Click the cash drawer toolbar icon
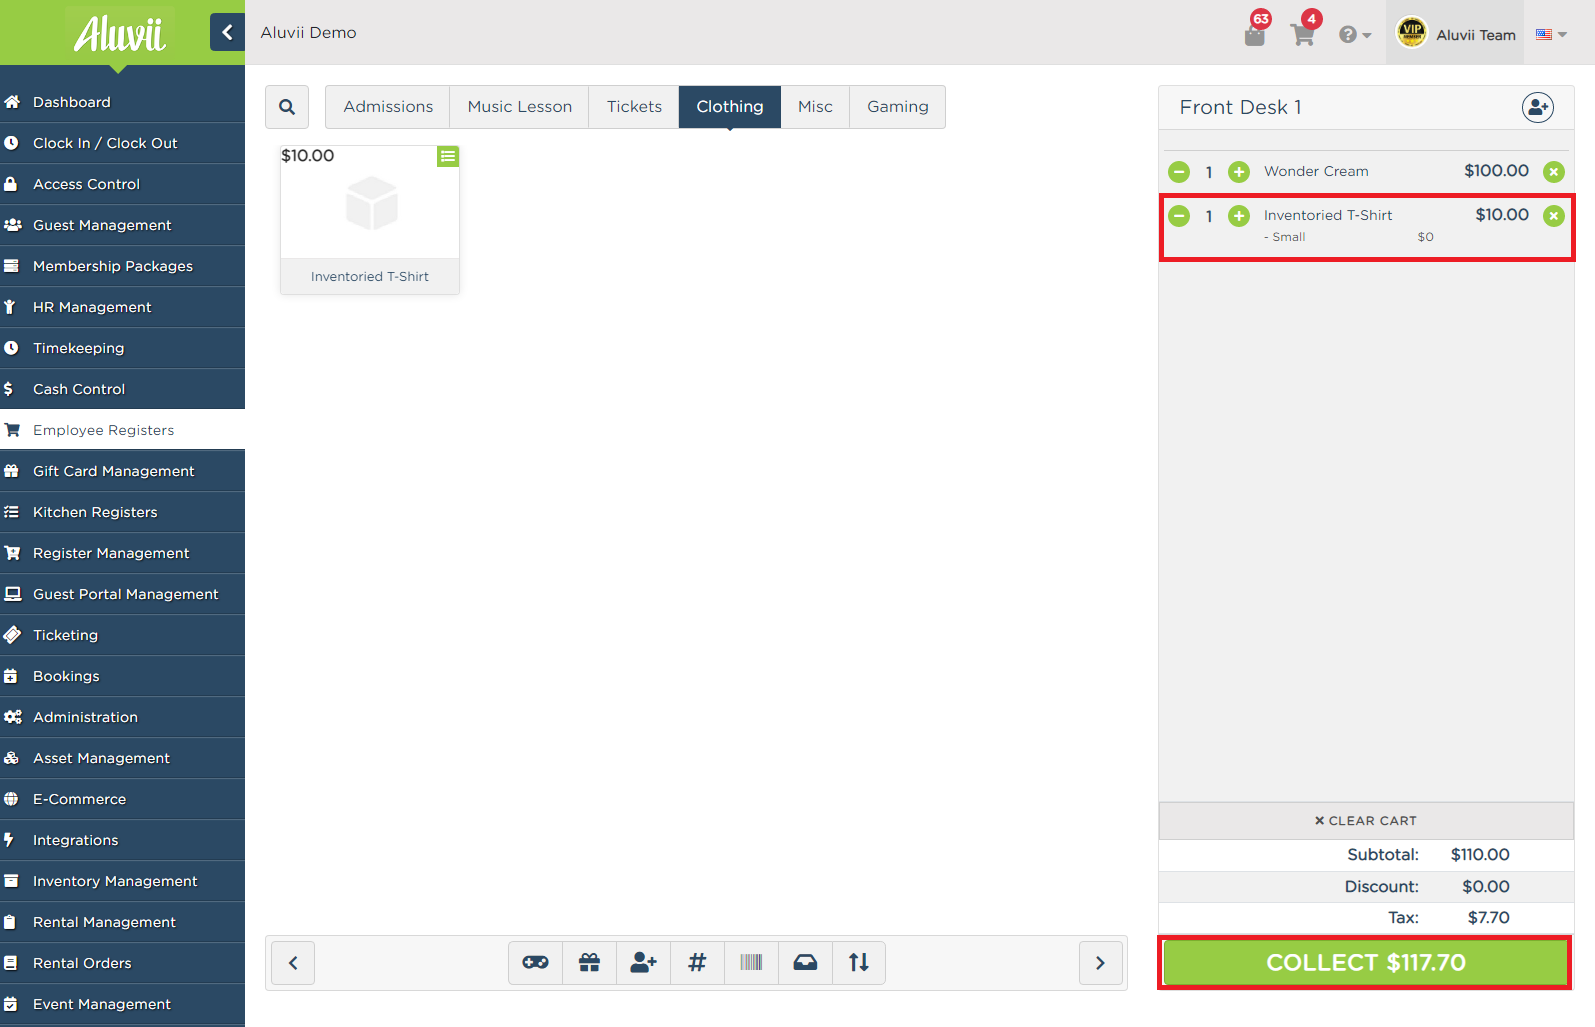Image resolution: width=1595 pixels, height=1027 pixels. pyautogui.click(x=805, y=963)
